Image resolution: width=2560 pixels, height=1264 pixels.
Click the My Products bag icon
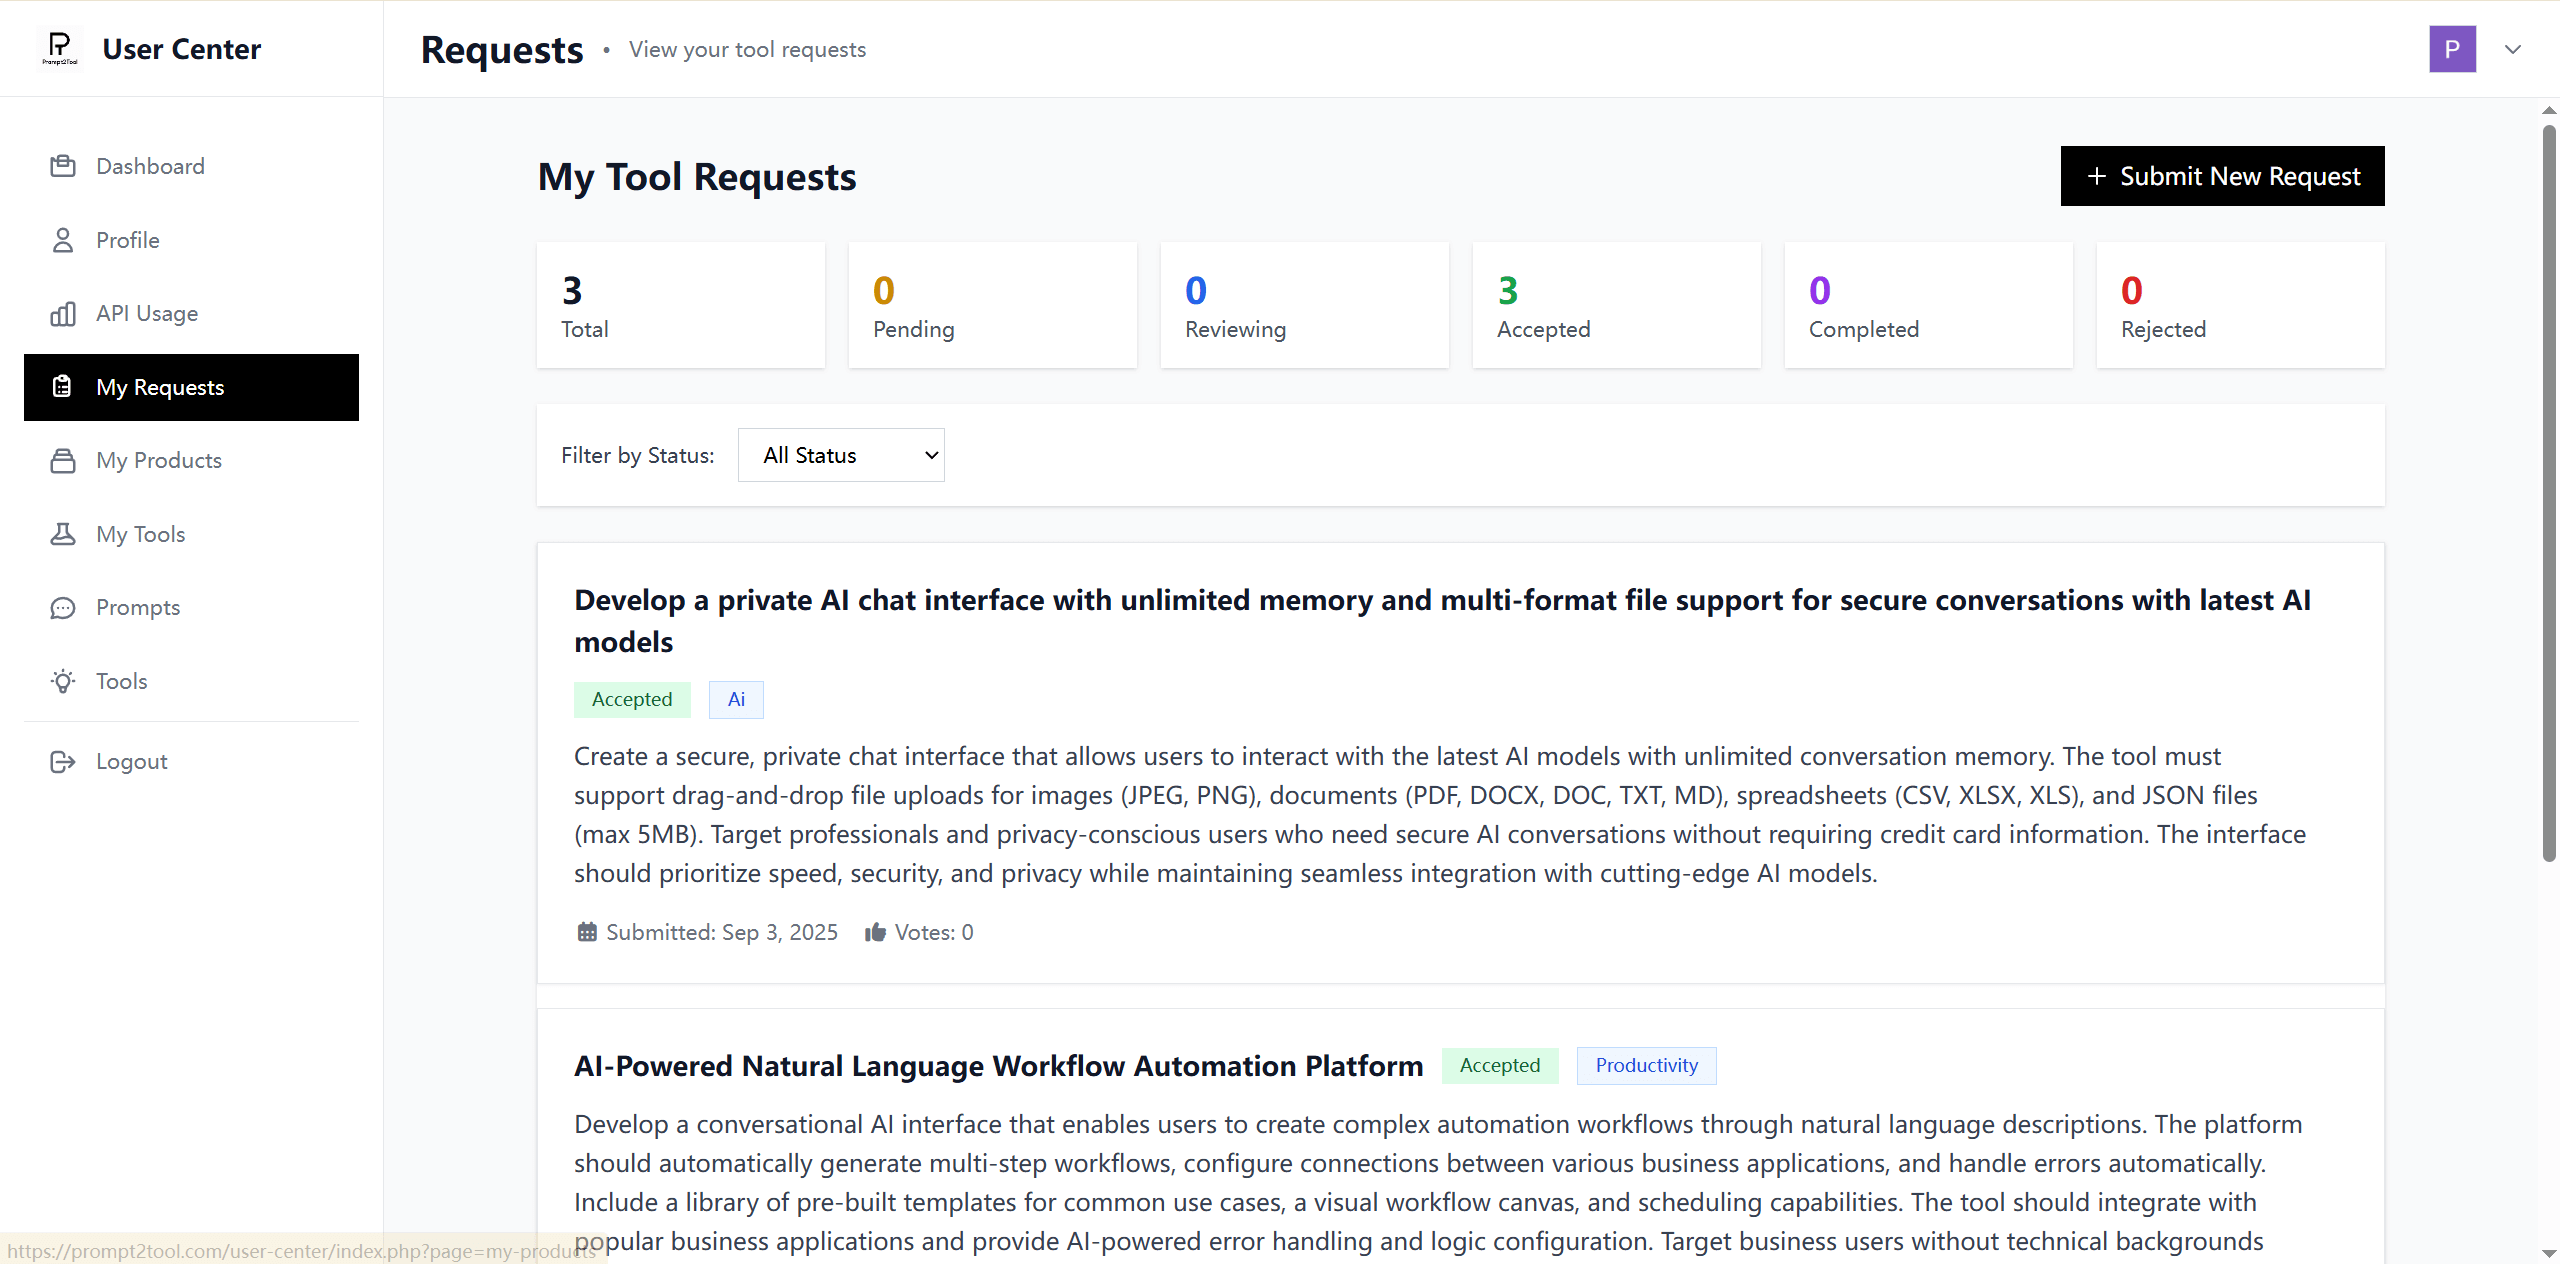[x=63, y=461]
